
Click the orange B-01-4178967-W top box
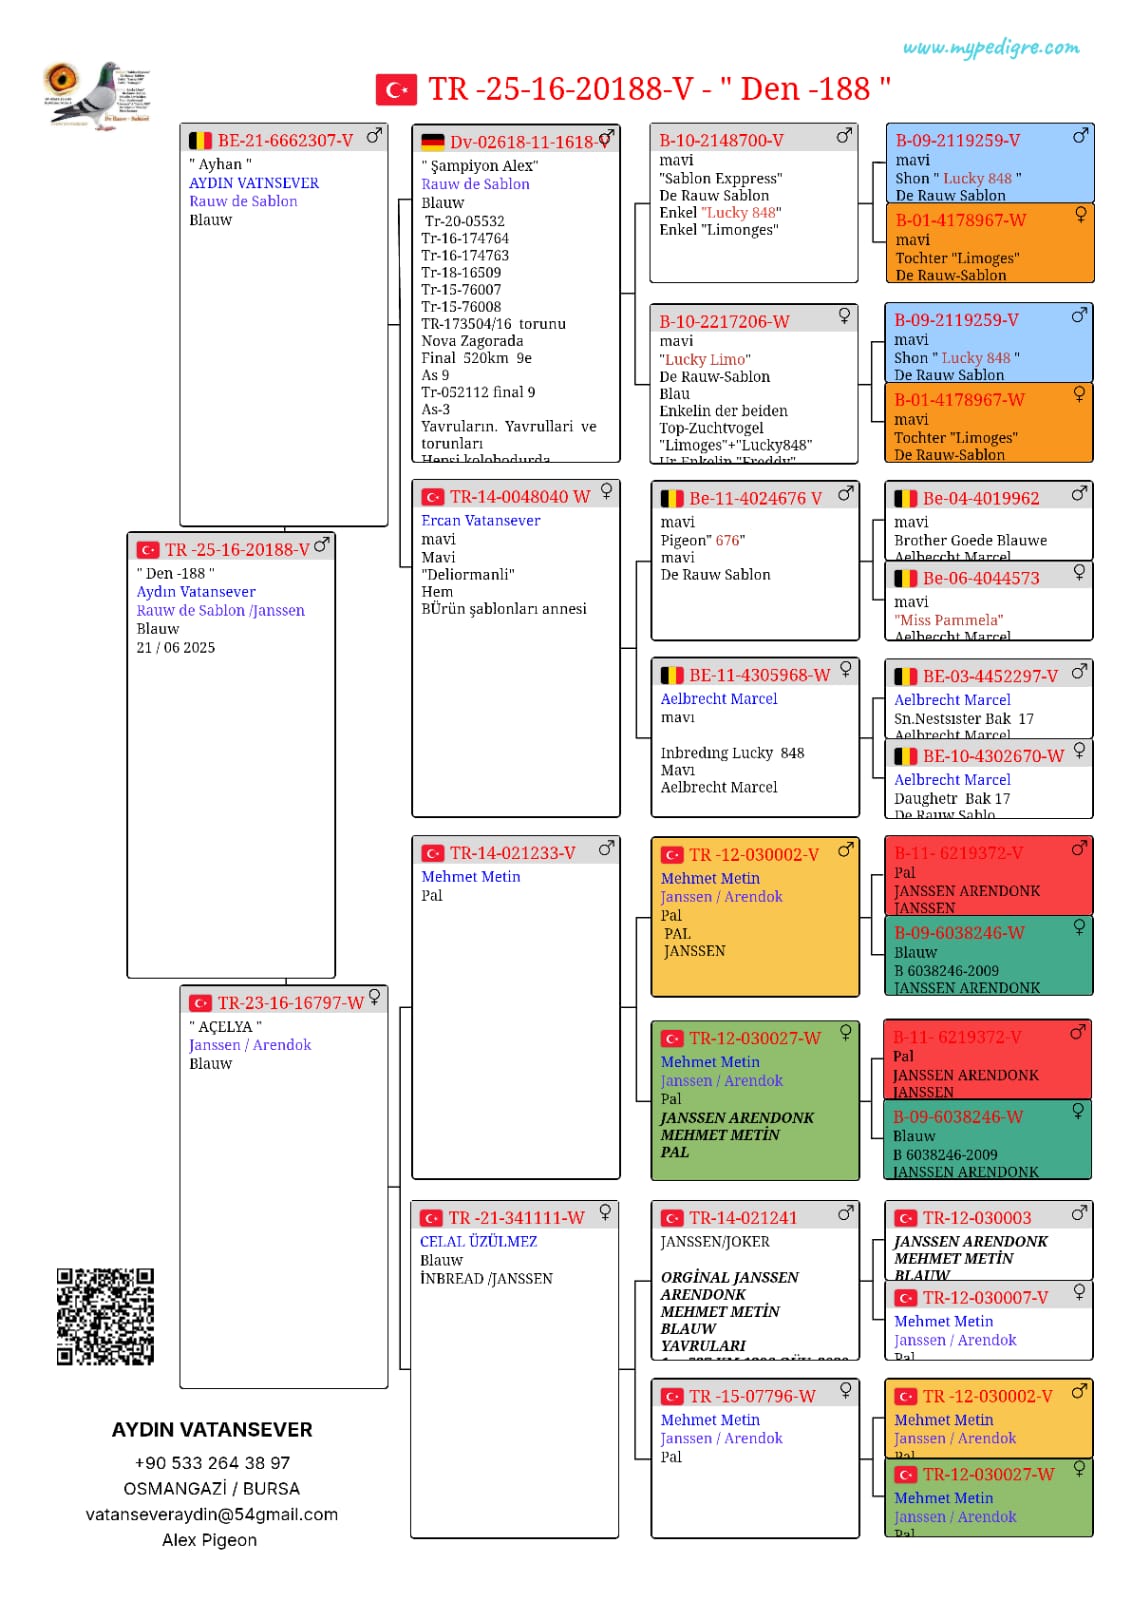click(x=990, y=243)
